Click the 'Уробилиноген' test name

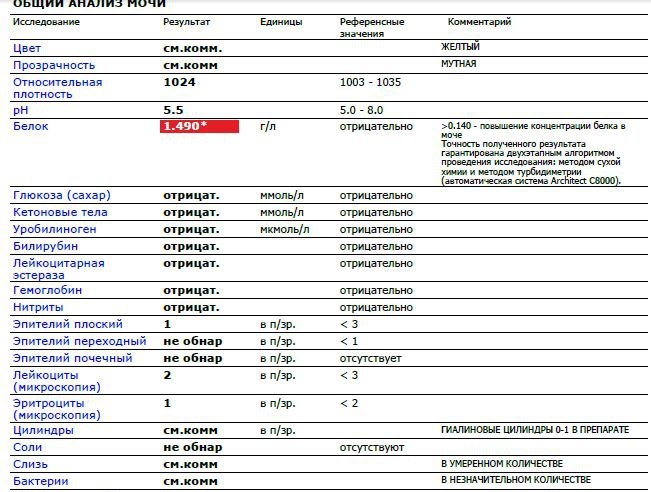tap(54, 229)
